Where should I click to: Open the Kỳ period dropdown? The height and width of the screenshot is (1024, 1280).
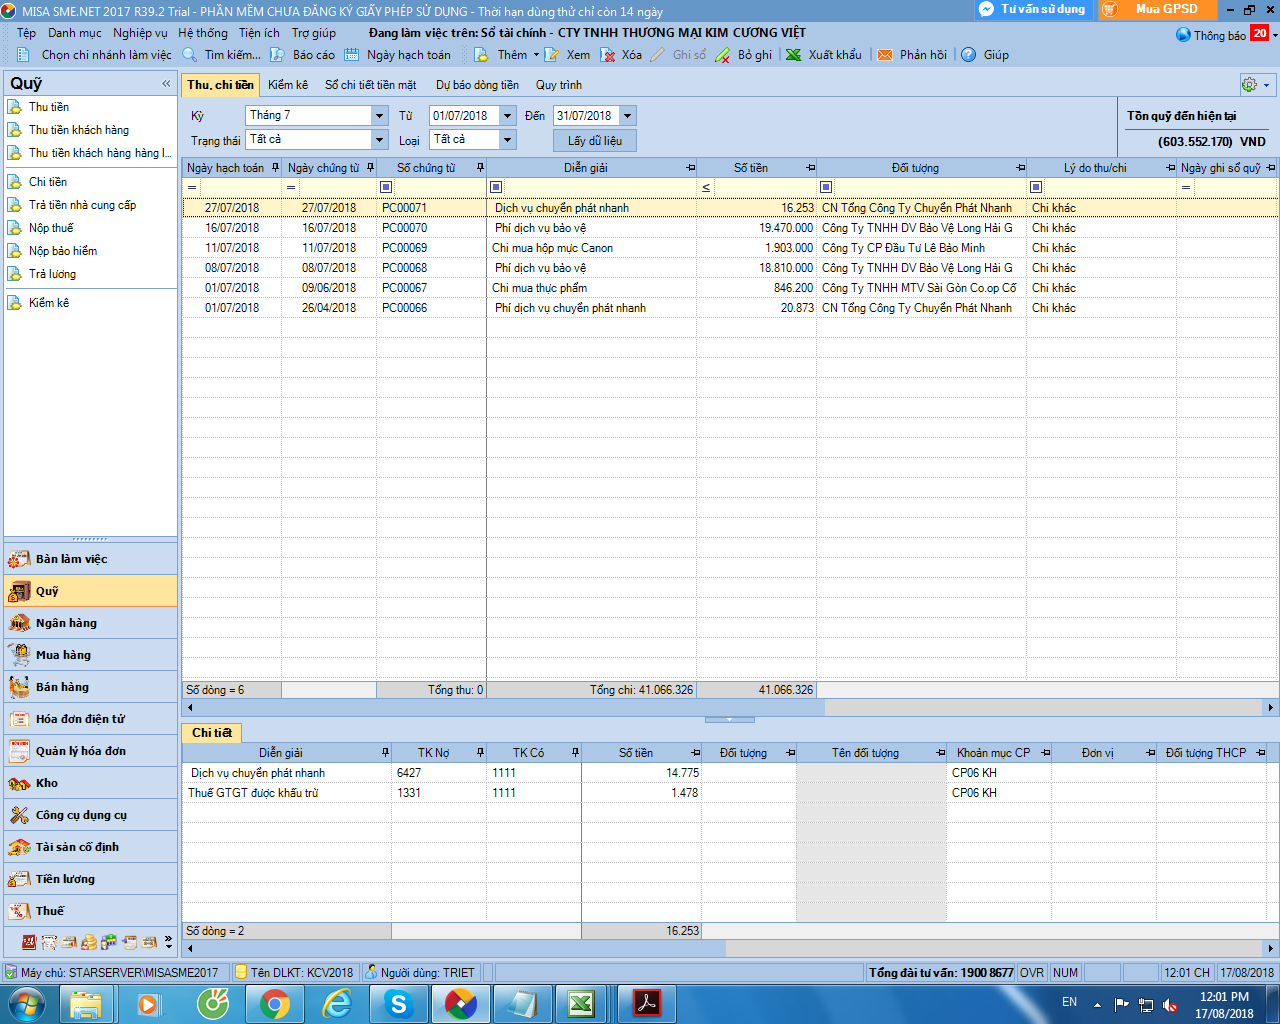click(x=379, y=116)
